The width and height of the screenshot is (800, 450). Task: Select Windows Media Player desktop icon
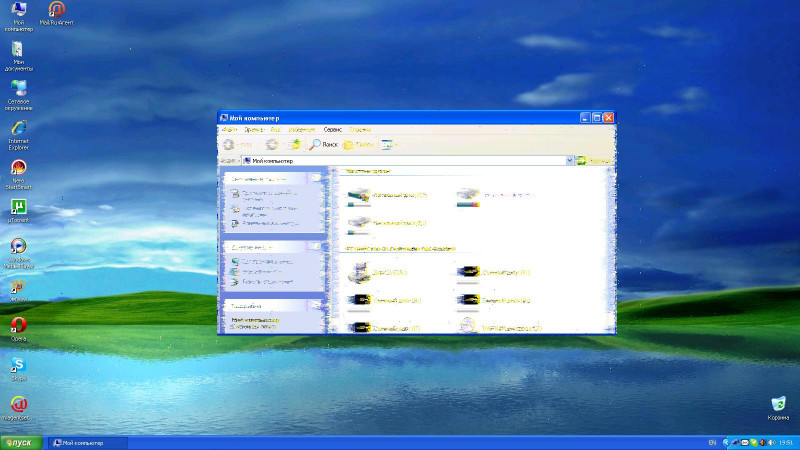(x=19, y=254)
